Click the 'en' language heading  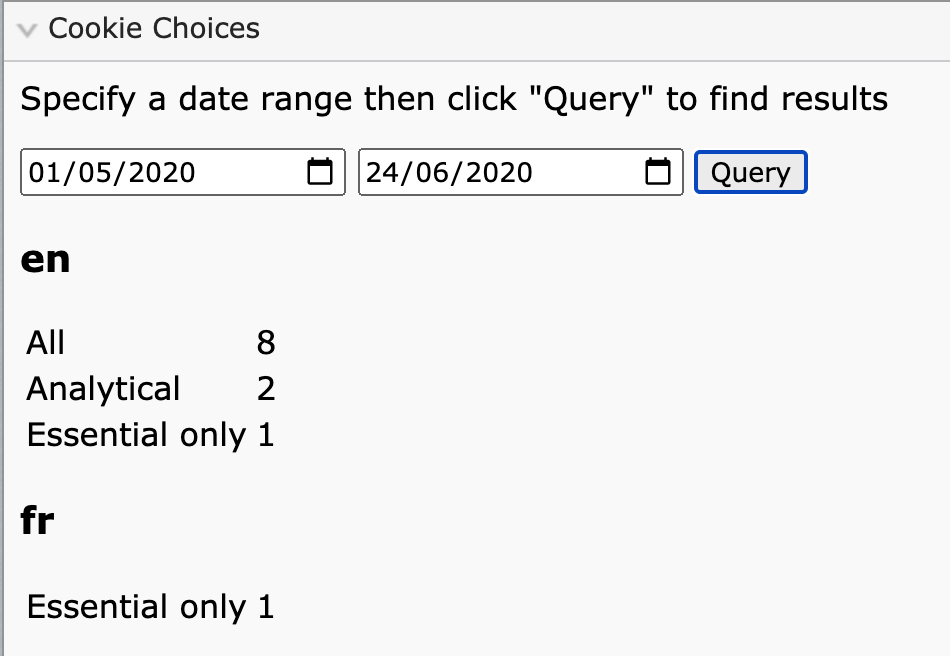(45, 258)
